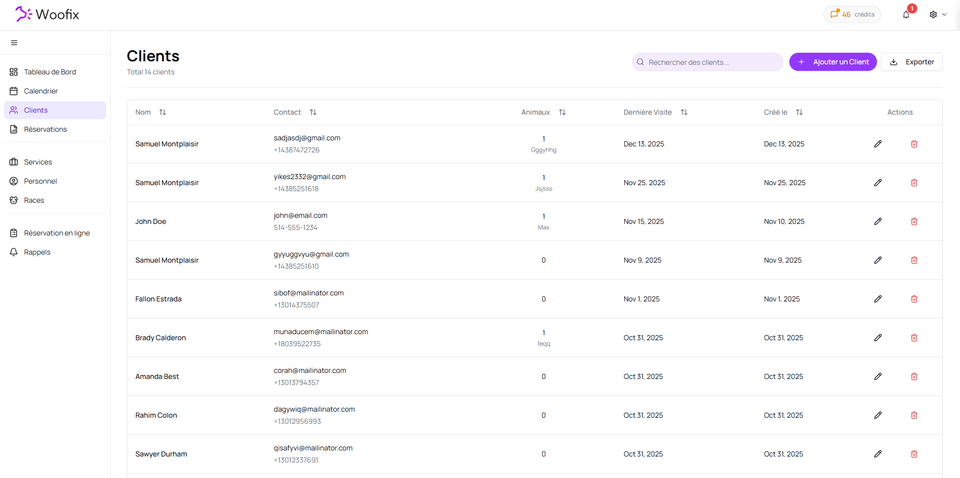
Task: Sort table by Dernière Visite
Action: pyautogui.click(x=684, y=112)
